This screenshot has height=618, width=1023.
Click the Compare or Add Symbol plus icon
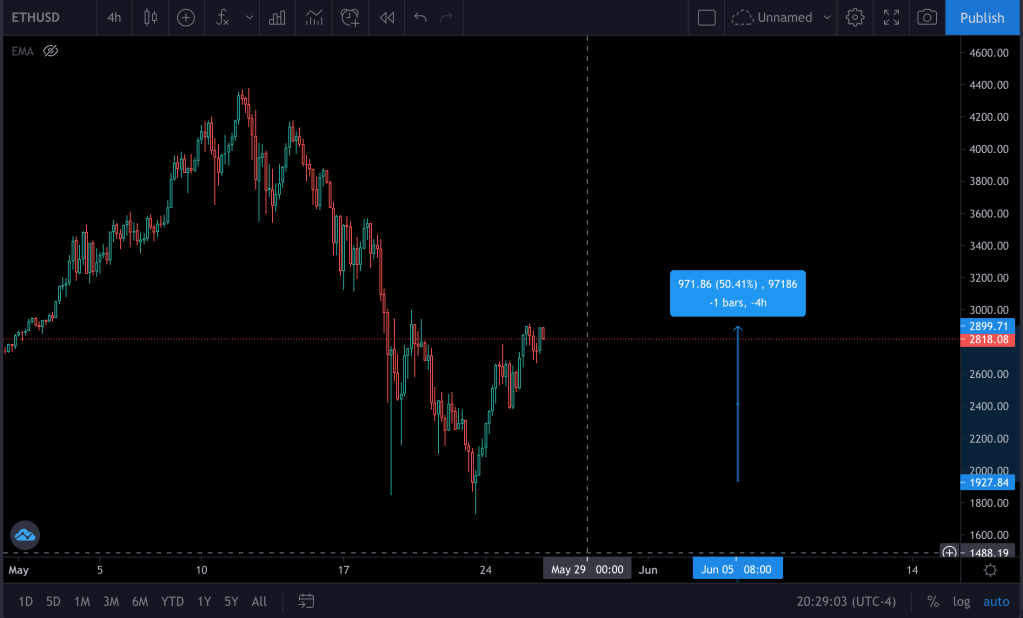185,17
